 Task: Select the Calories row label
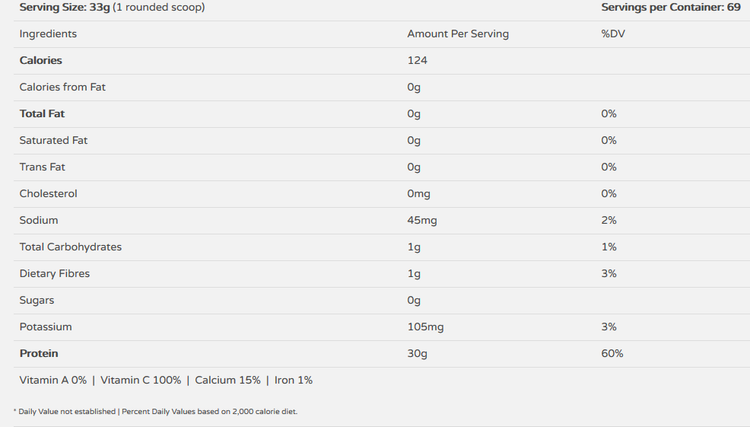[41, 60]
